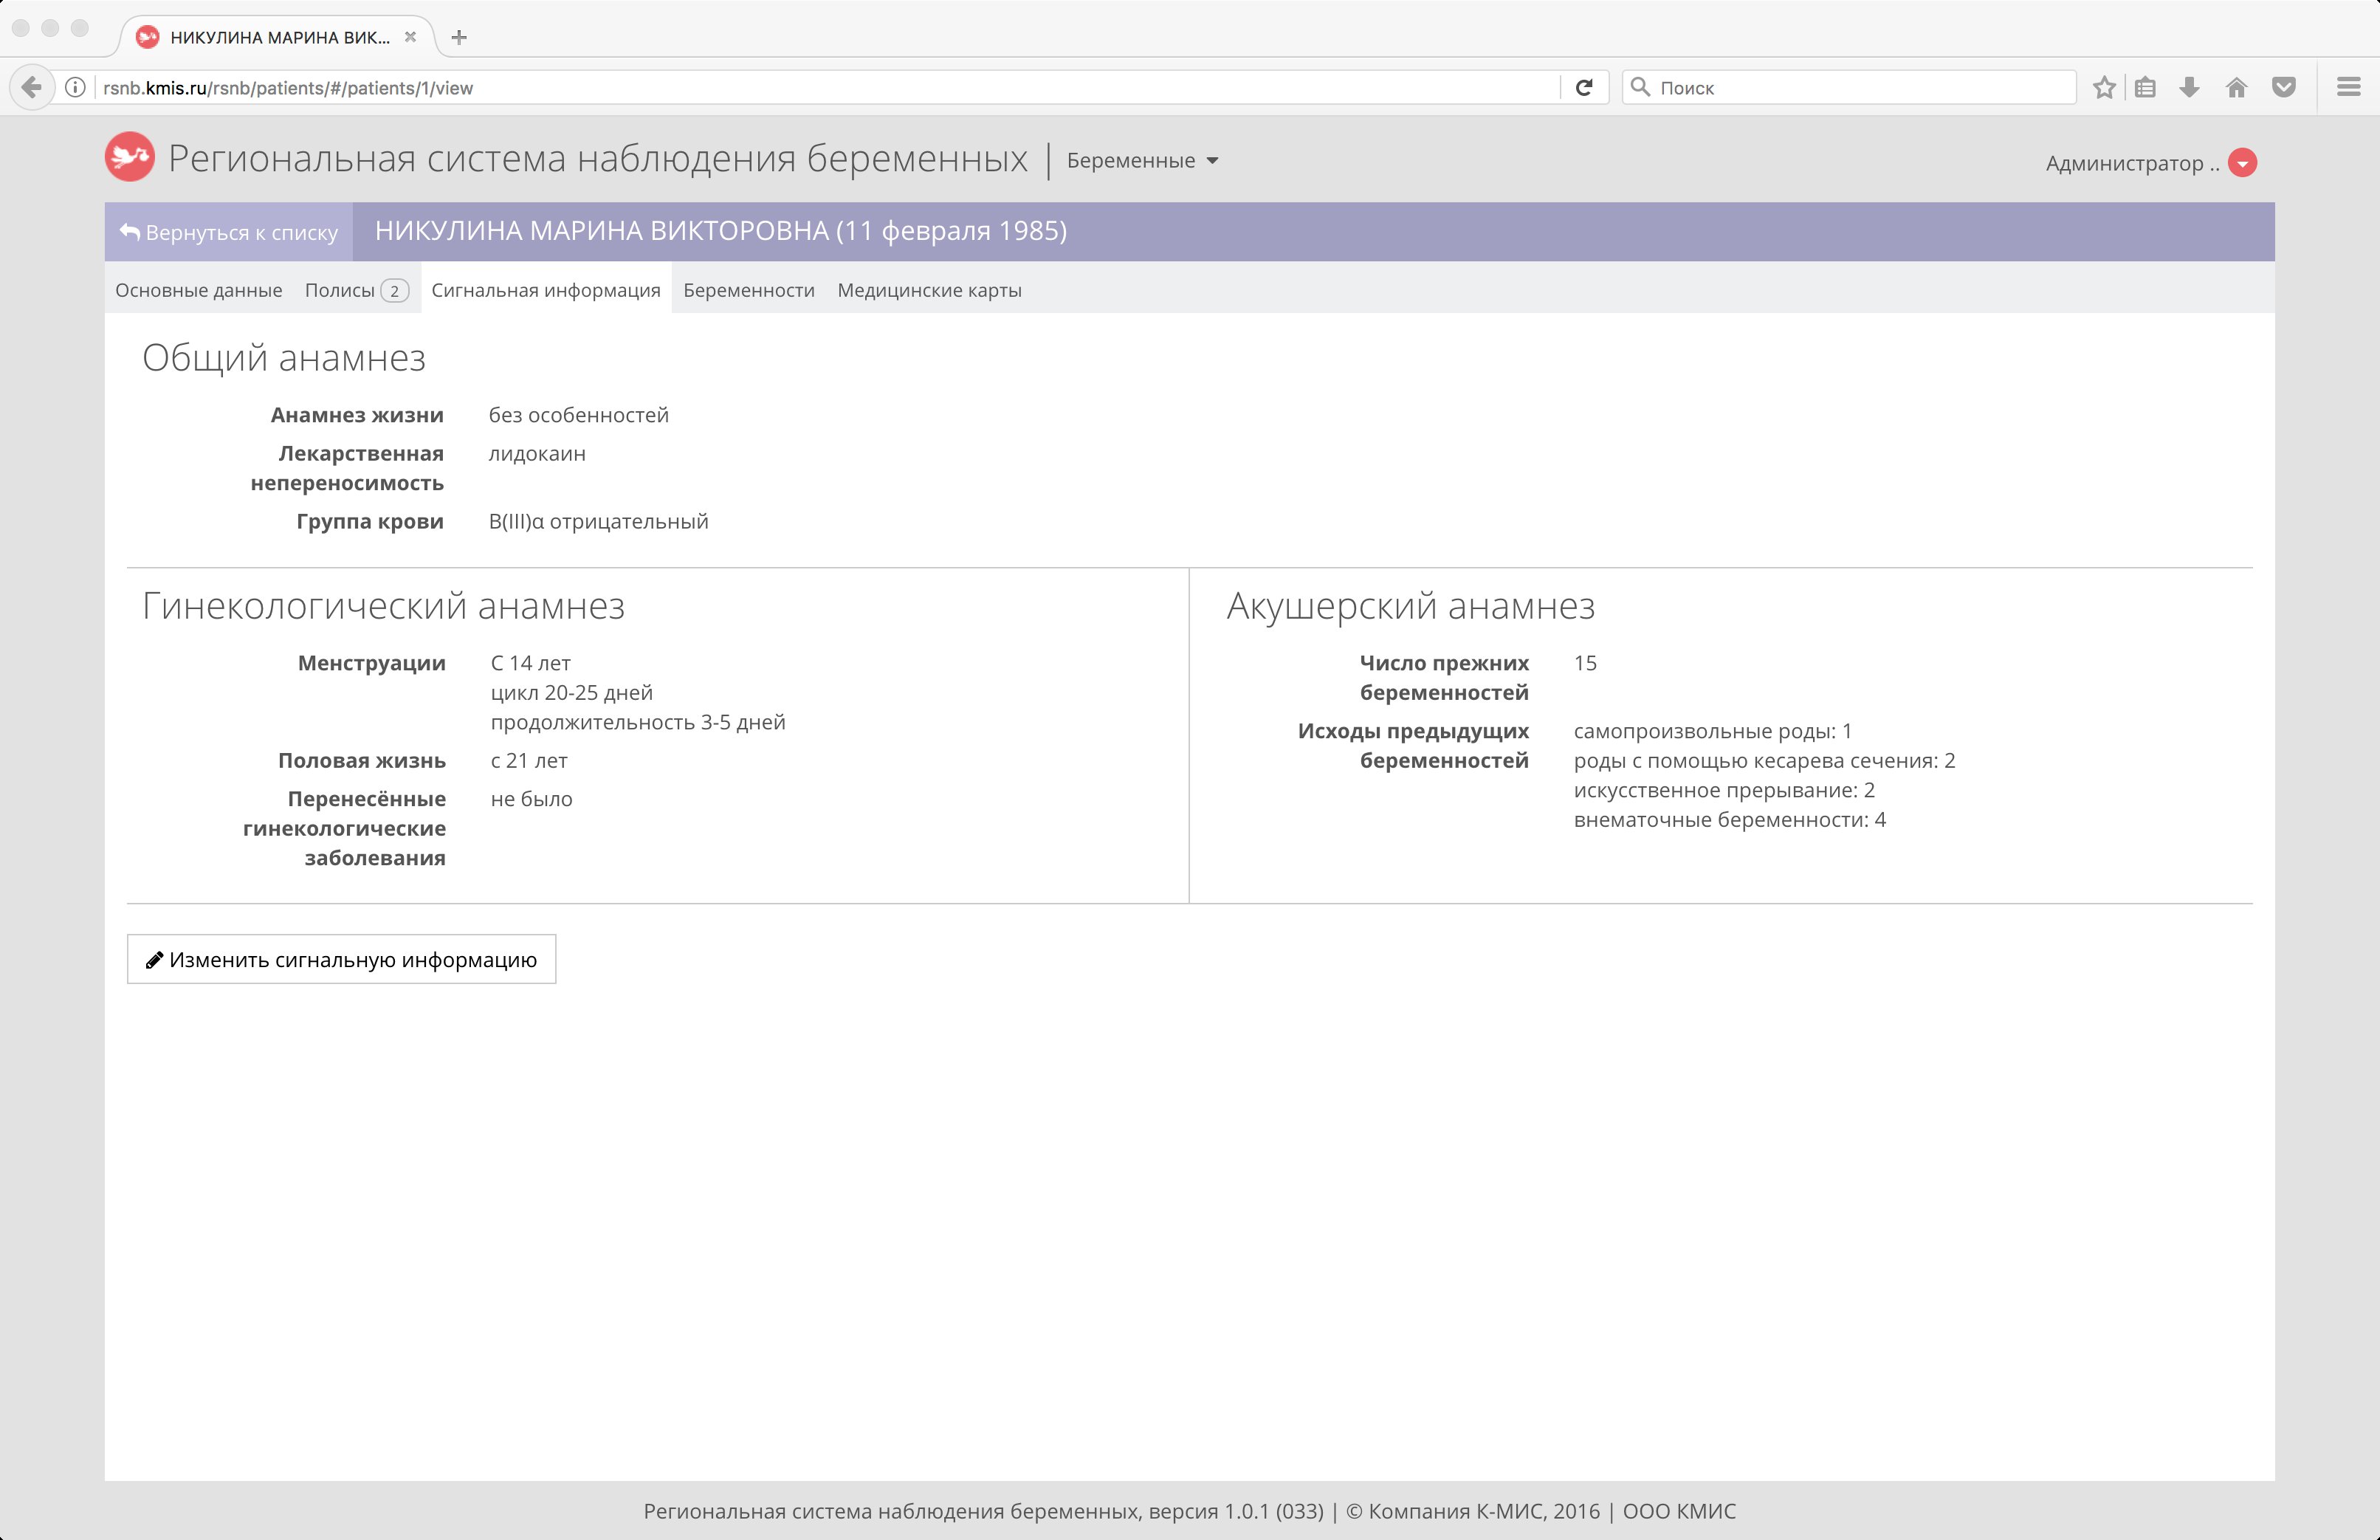Click the value 'не было'
Image resolution: width=2380 pixels, height=1540 pixels.
pos(531,799)
